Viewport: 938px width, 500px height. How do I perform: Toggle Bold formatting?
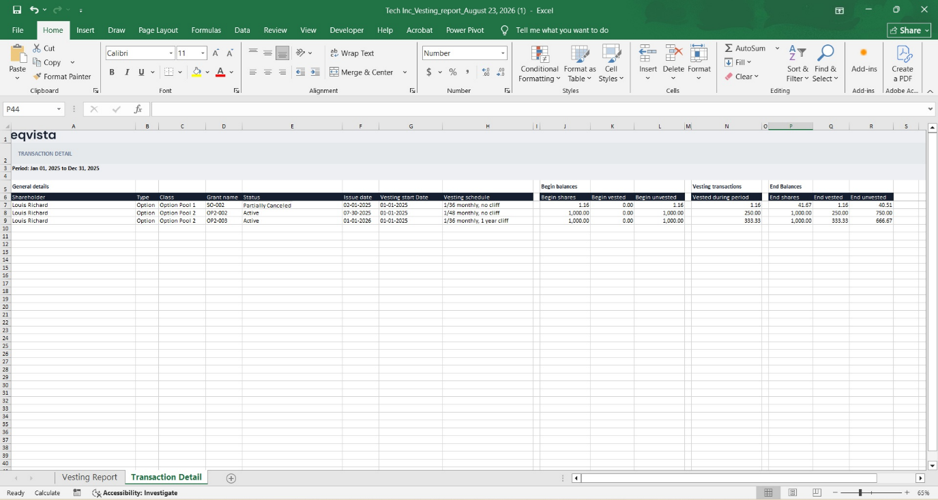click(x=112, y=72)
